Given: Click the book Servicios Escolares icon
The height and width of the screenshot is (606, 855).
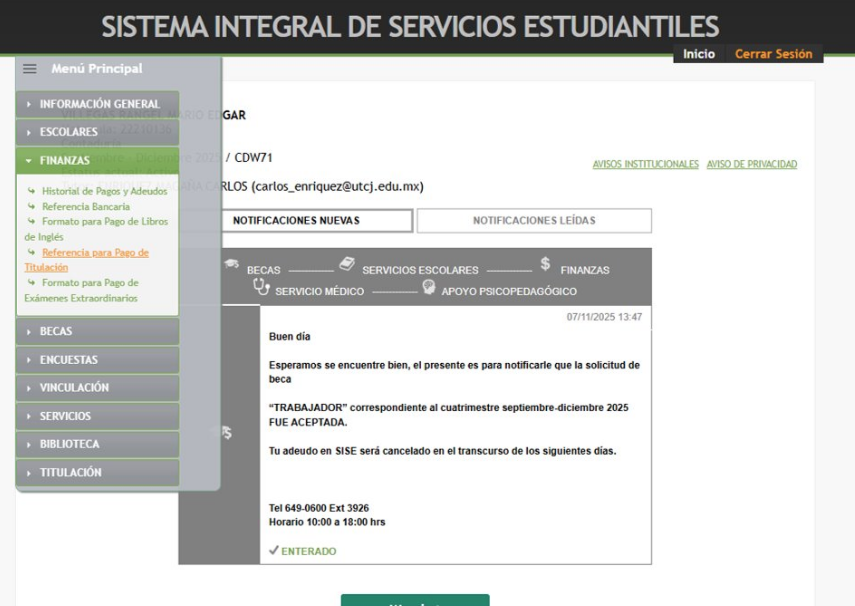Looking at the screenshot, I should (347, 264).
